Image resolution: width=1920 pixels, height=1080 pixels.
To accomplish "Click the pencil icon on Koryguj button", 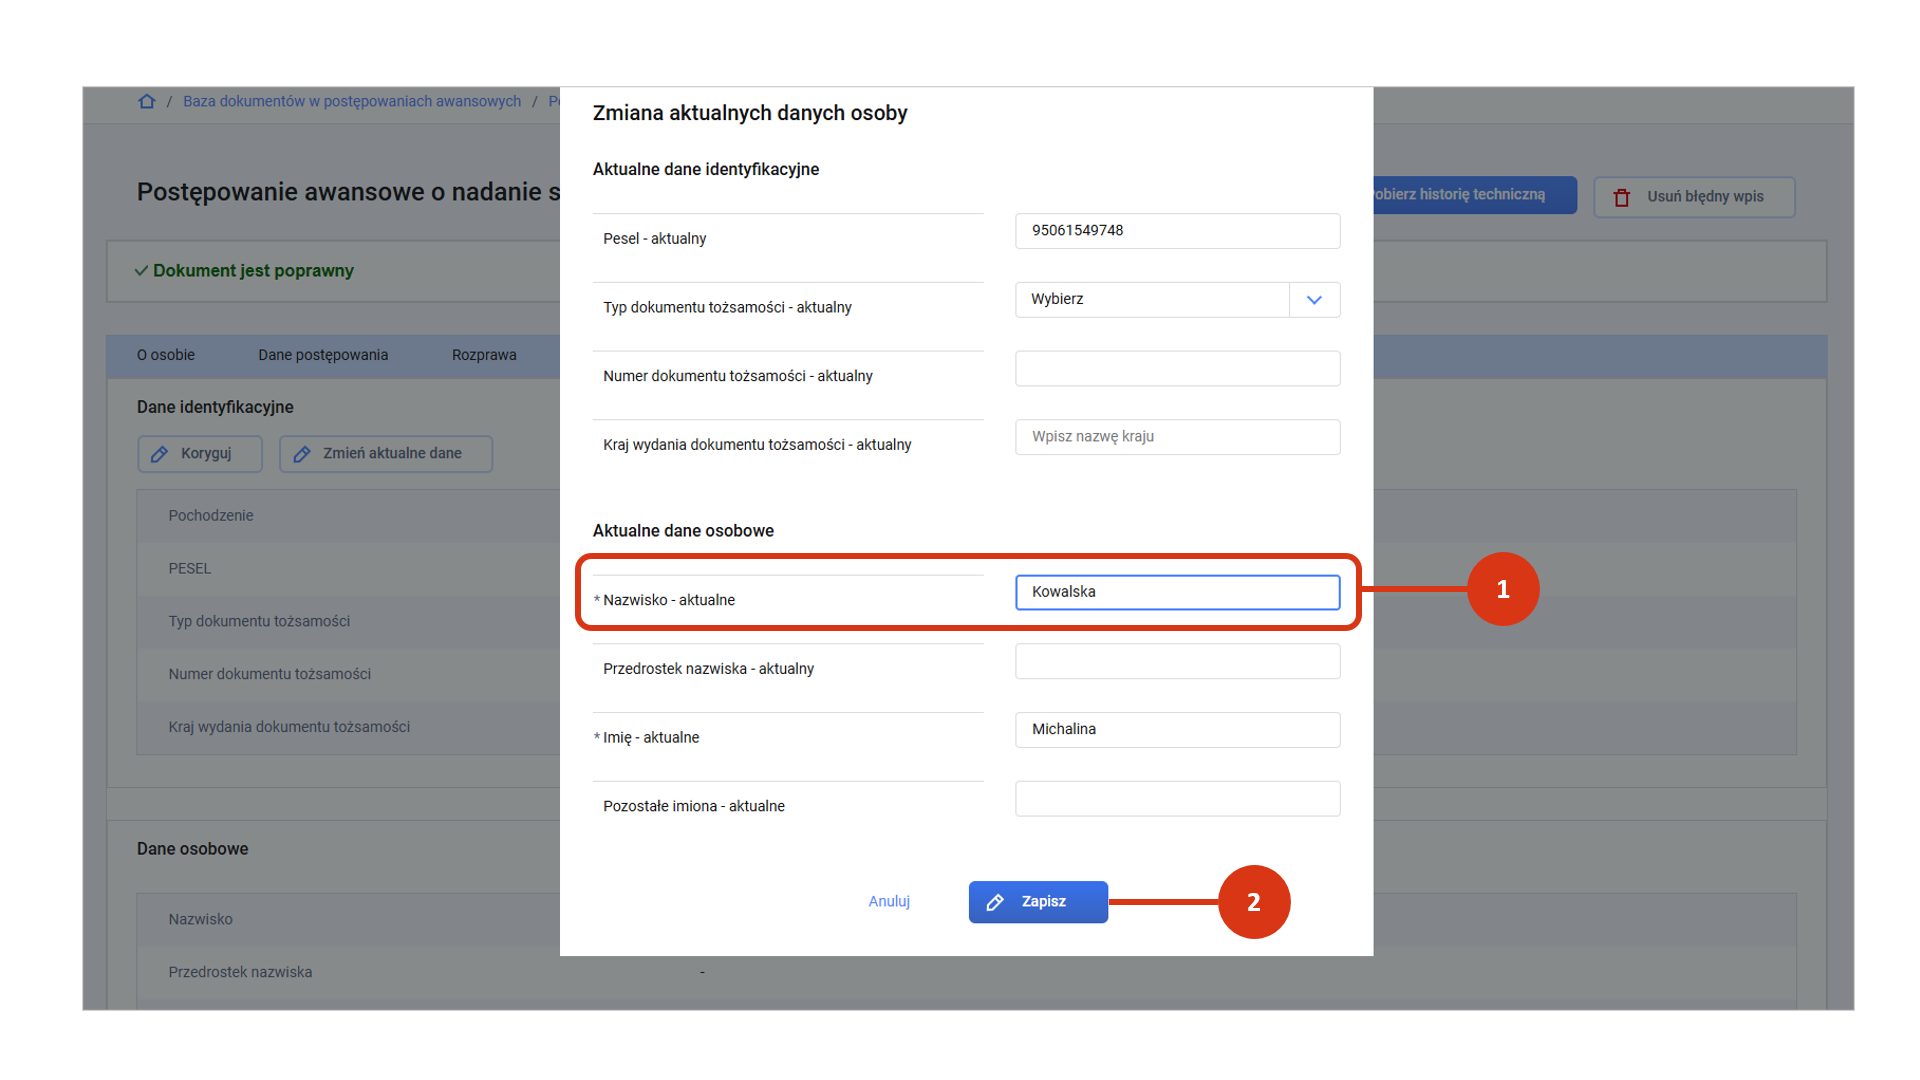I will [159, 454].
